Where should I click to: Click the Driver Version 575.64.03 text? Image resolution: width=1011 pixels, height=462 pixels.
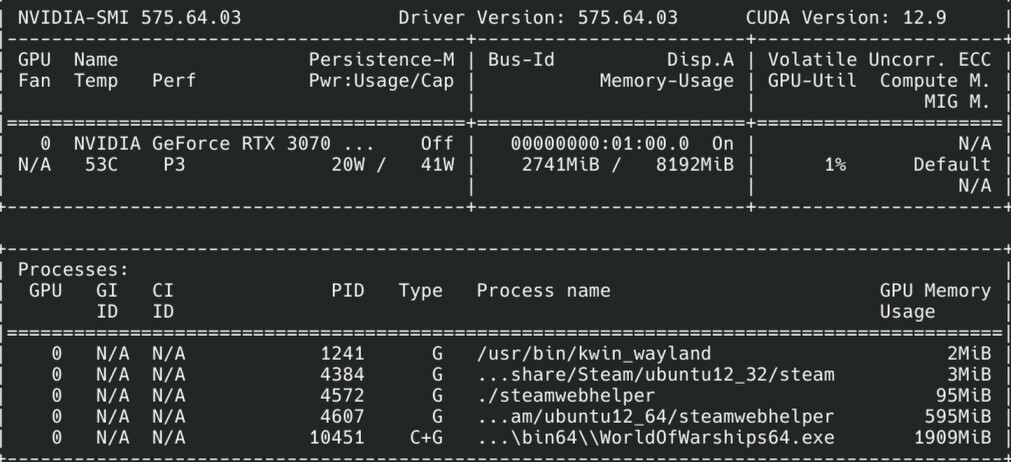click(x=538, y=17)
